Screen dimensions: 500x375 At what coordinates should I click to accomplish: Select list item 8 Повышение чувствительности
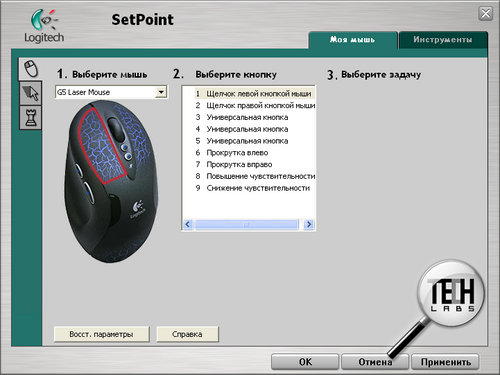(x=255, y=176)
